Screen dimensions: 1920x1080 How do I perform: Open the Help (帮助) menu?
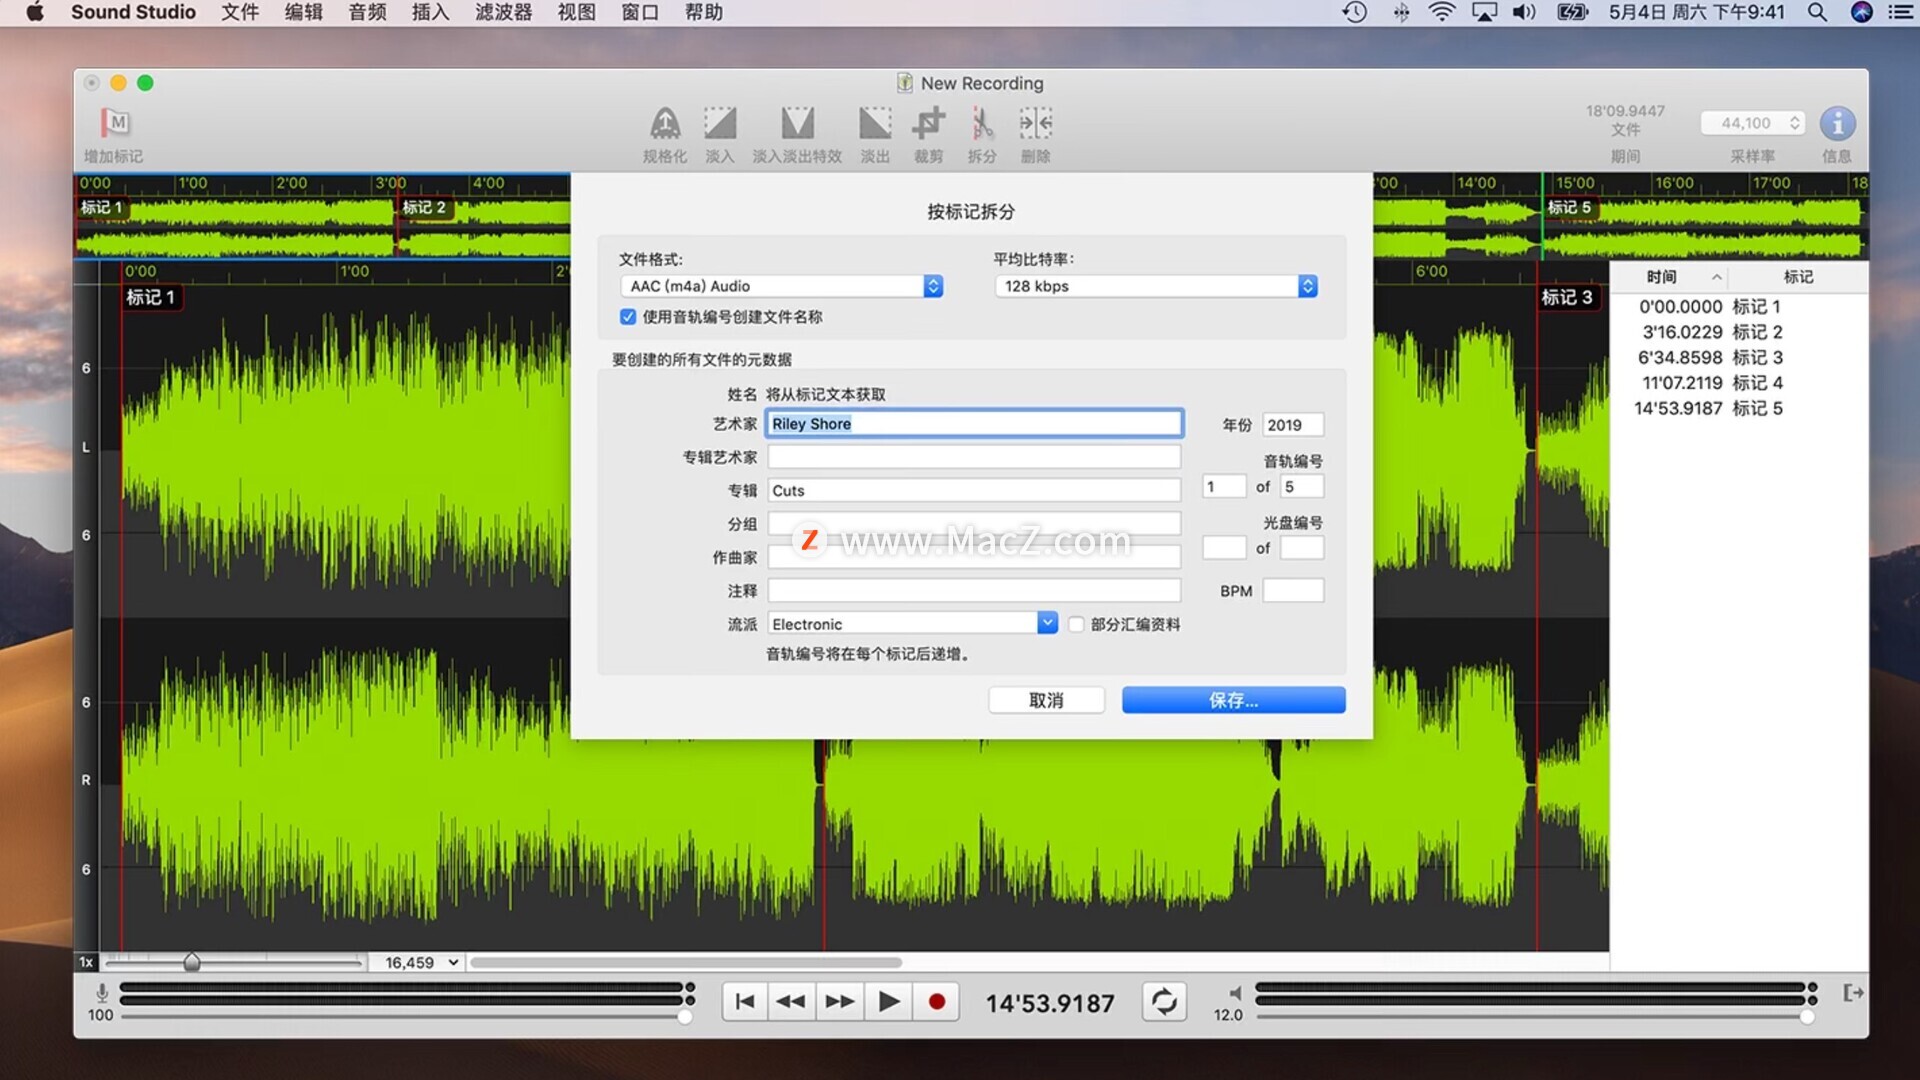click(704, 12)
